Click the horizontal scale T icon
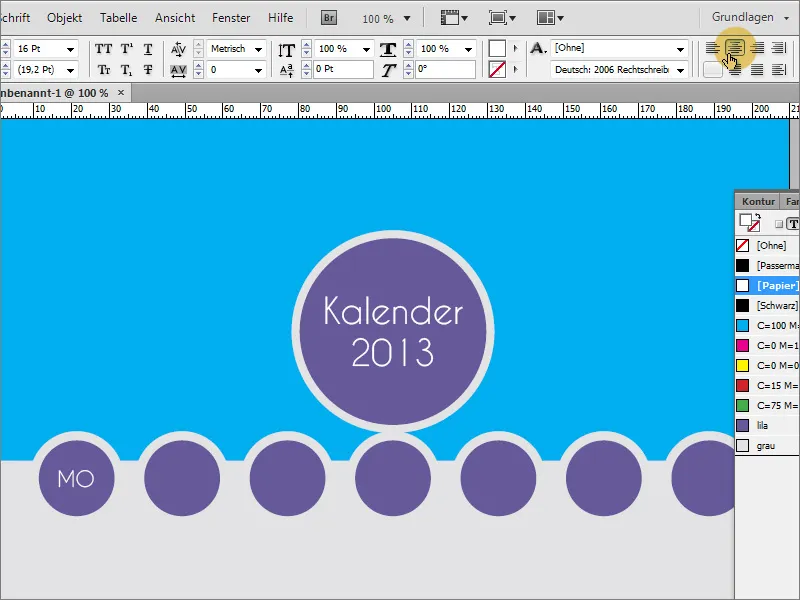 coord(388,49)
